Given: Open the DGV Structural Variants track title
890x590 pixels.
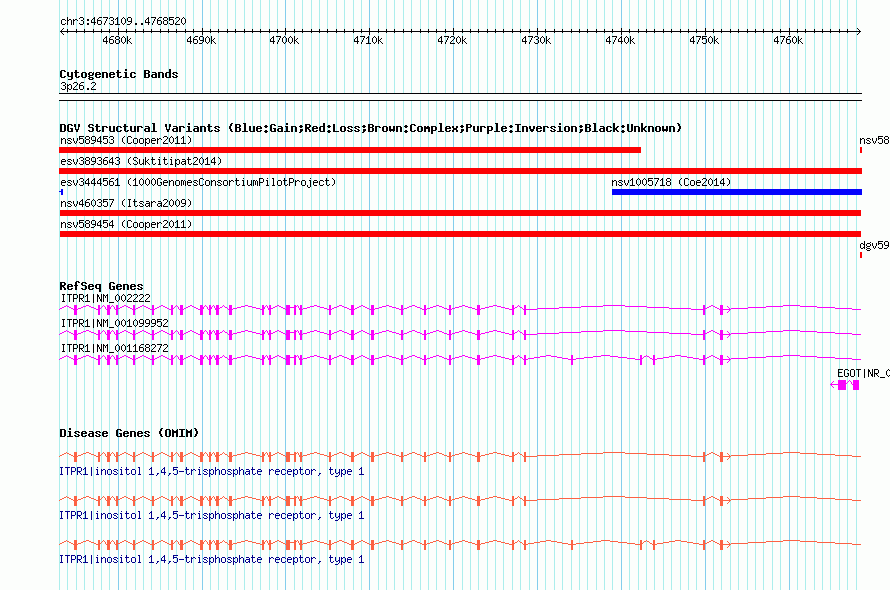Looking at the screenshot, I should [370, 128].
